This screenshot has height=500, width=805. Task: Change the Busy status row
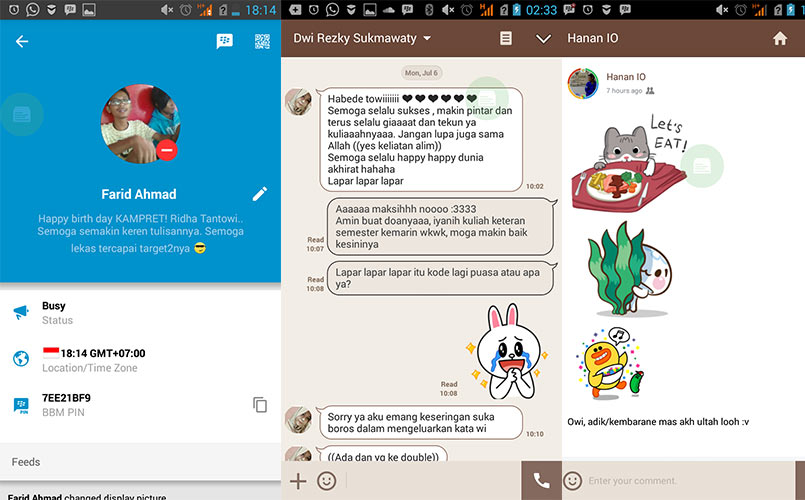tap(140, 312)
